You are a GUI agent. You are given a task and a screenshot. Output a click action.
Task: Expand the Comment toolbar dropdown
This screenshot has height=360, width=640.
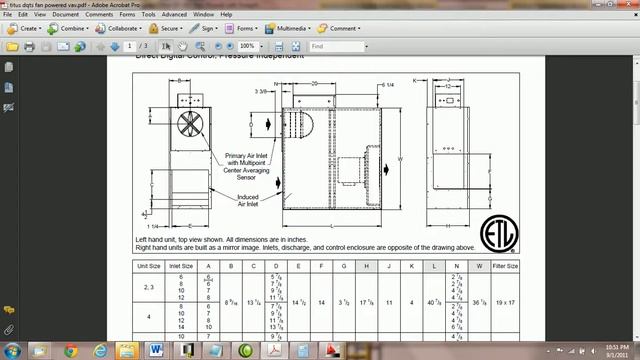359,29
